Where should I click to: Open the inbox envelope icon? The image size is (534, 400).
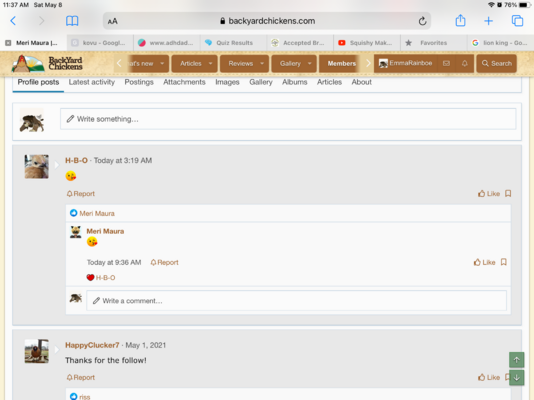coord(446,63)
